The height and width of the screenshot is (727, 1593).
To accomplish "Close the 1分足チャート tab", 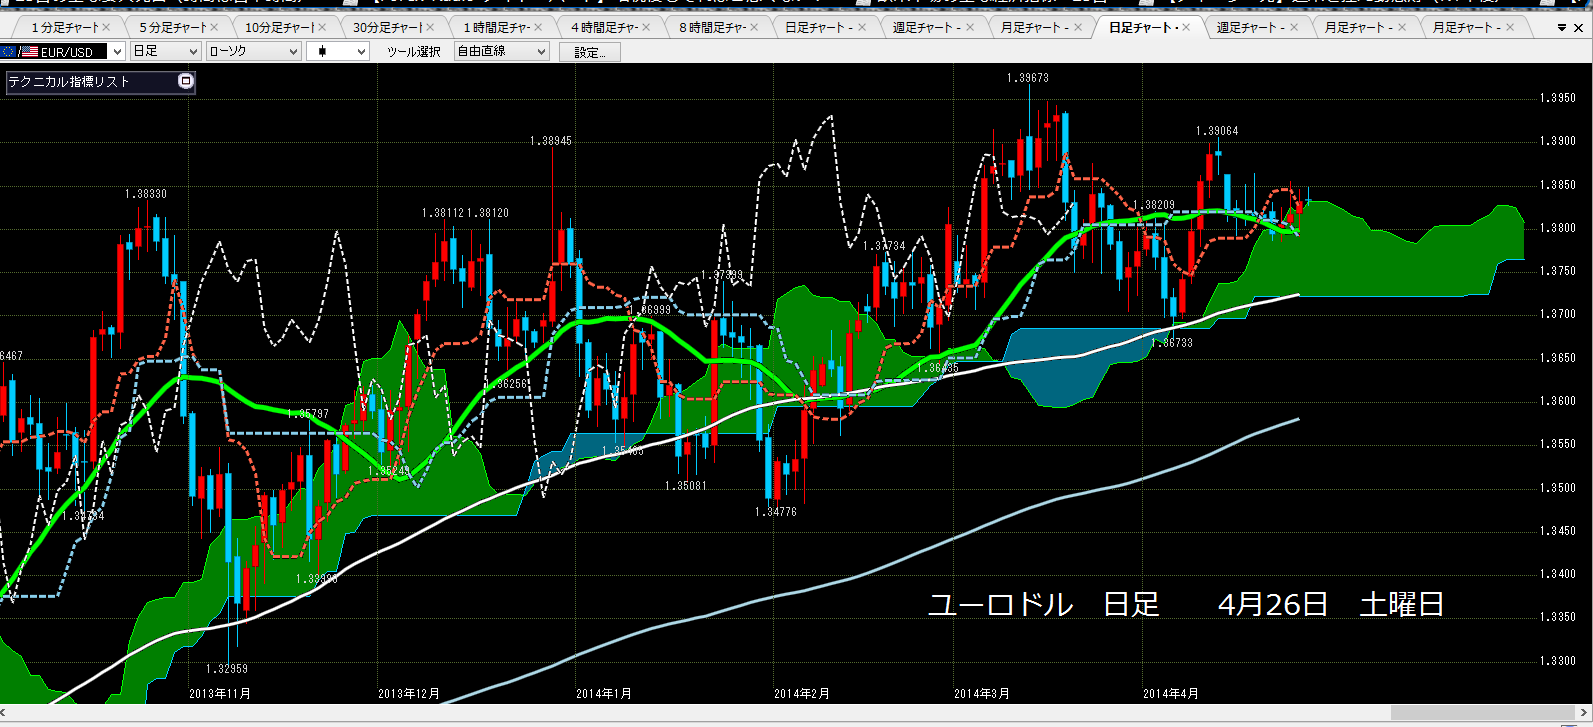I will click(106, 27).
